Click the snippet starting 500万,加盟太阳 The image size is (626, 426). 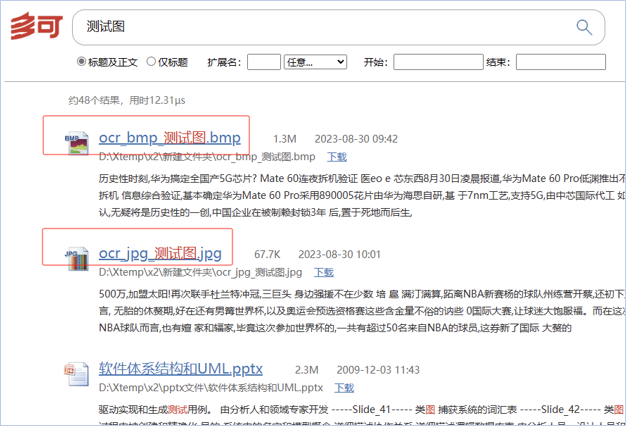pyautogui.click(x=361, y=311)
